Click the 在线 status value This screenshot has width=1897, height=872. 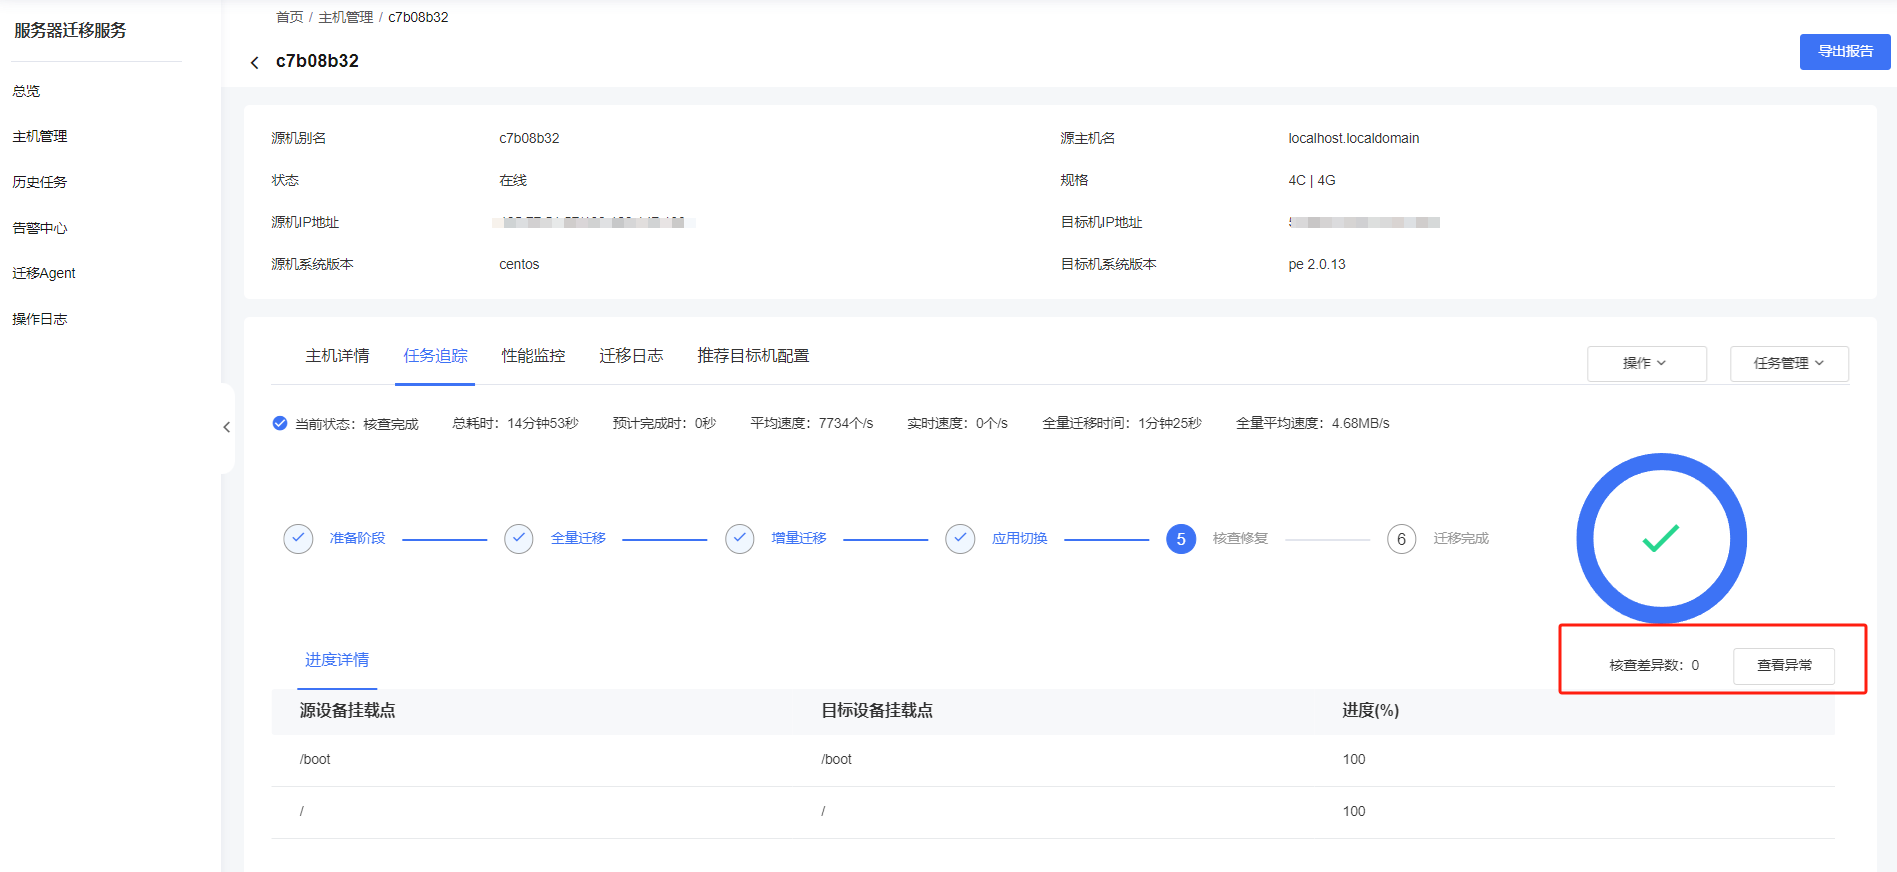(x=513, y=180)
